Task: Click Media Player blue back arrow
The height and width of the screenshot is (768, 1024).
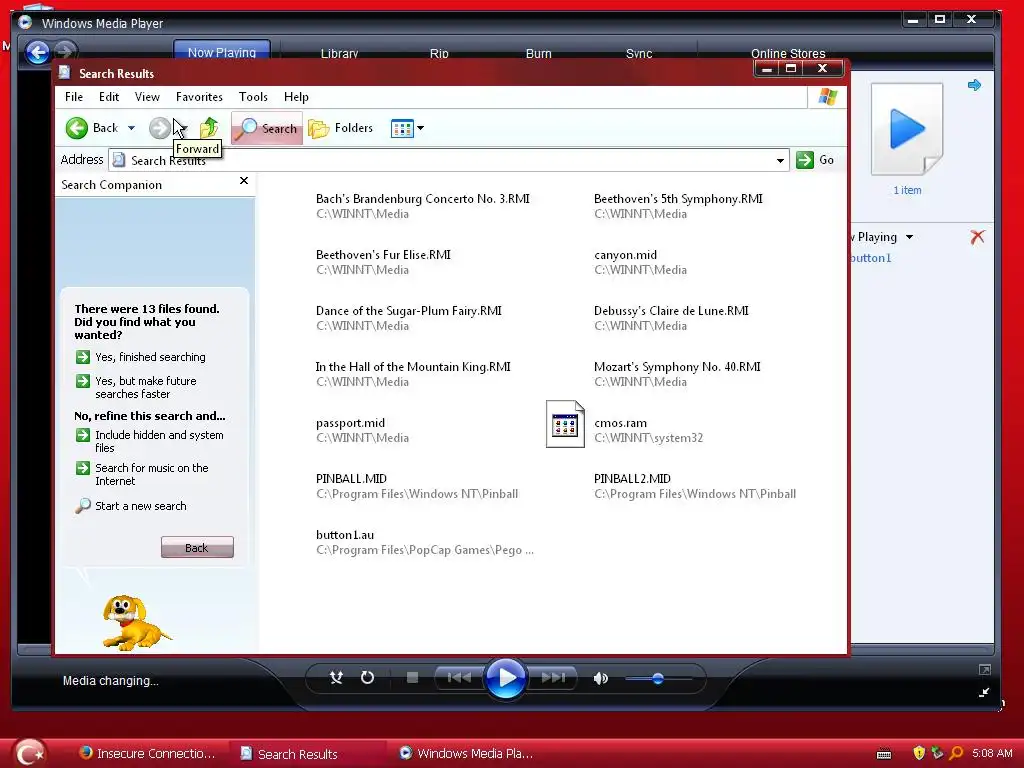Action: 37,52
